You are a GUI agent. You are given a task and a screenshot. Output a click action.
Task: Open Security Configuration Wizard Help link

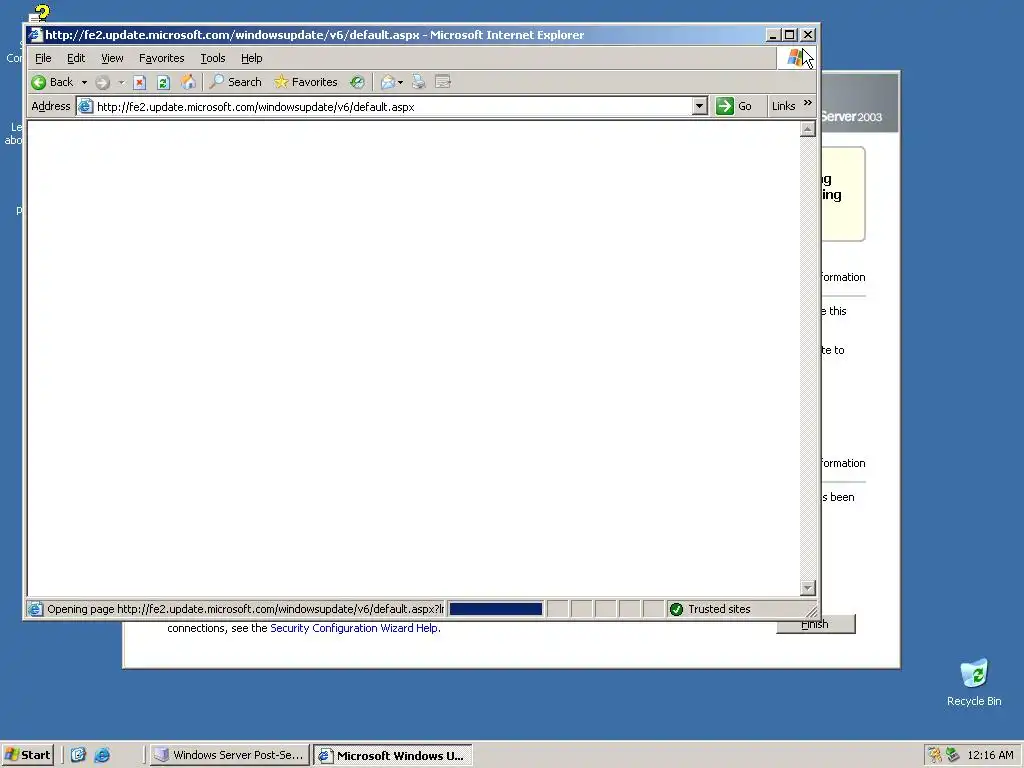click(355, 628)
